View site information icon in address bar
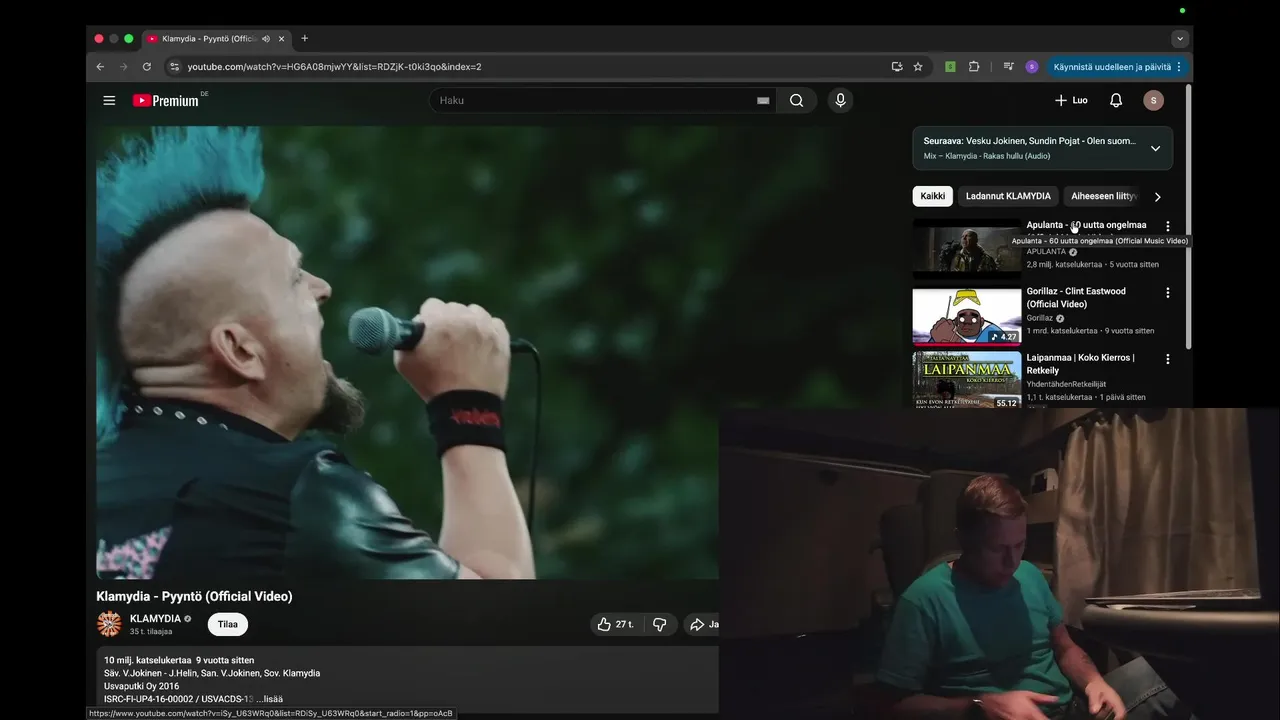Screen dimensions: 1280x720 coord(174,67)
